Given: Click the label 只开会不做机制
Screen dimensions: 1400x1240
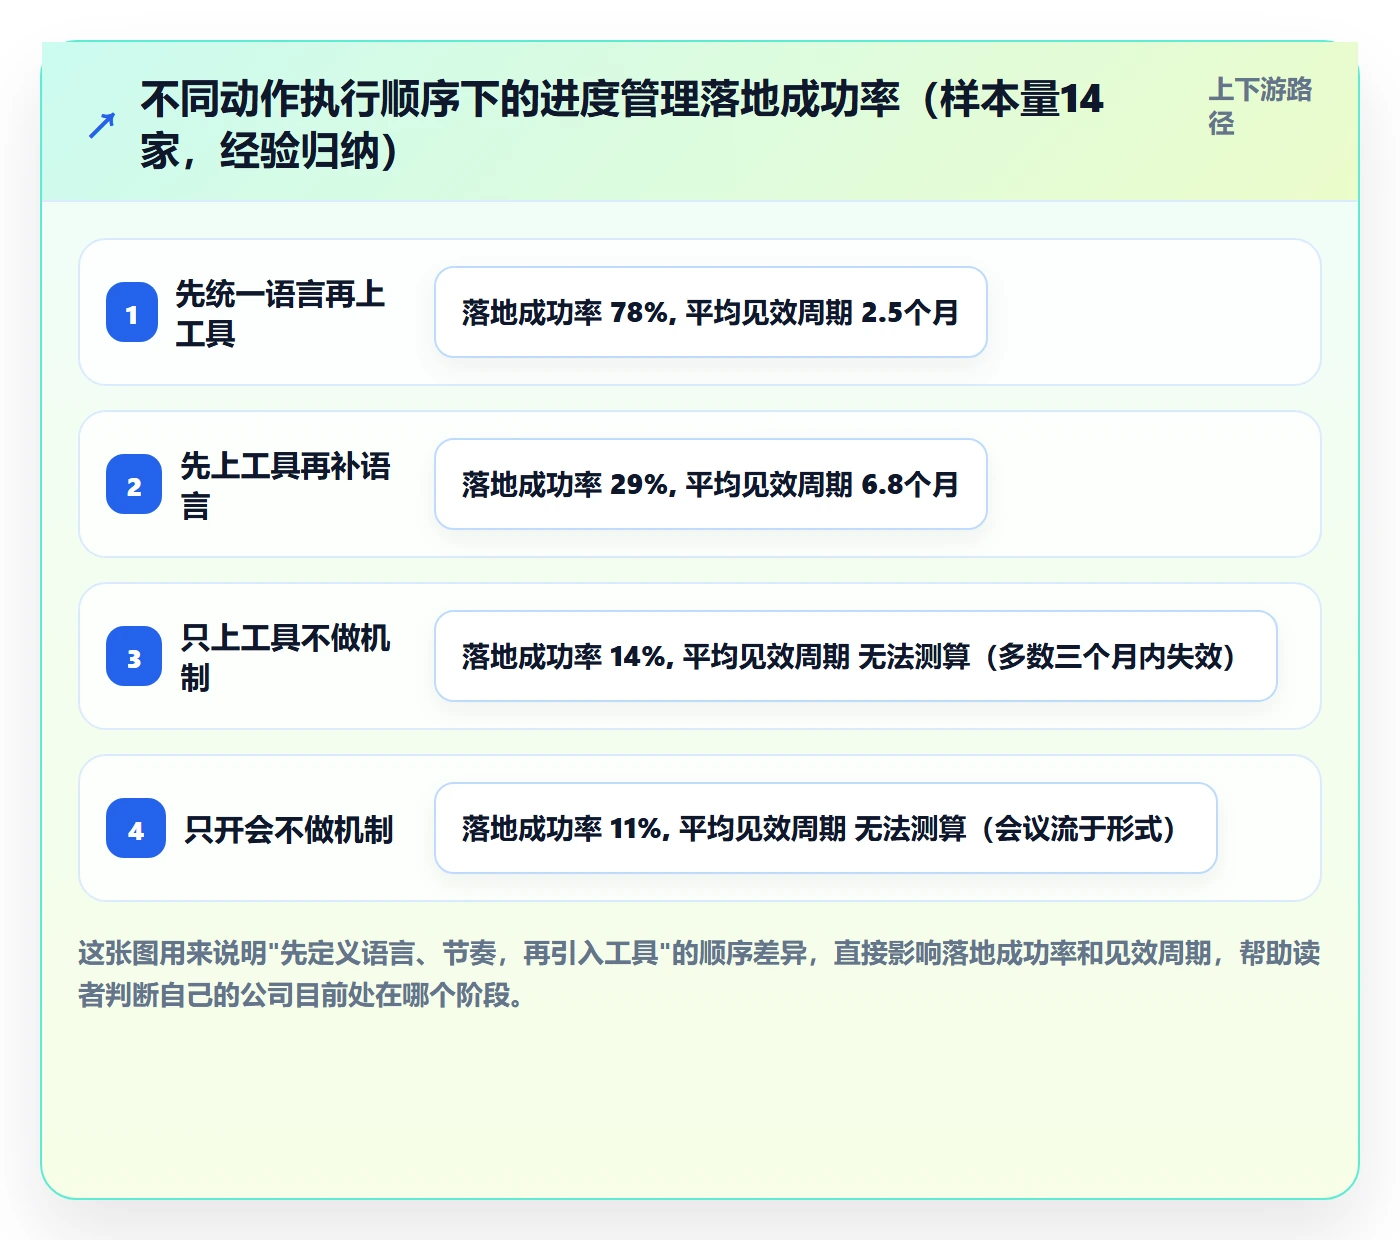Looking at the screenshot, I should point(289,829).
